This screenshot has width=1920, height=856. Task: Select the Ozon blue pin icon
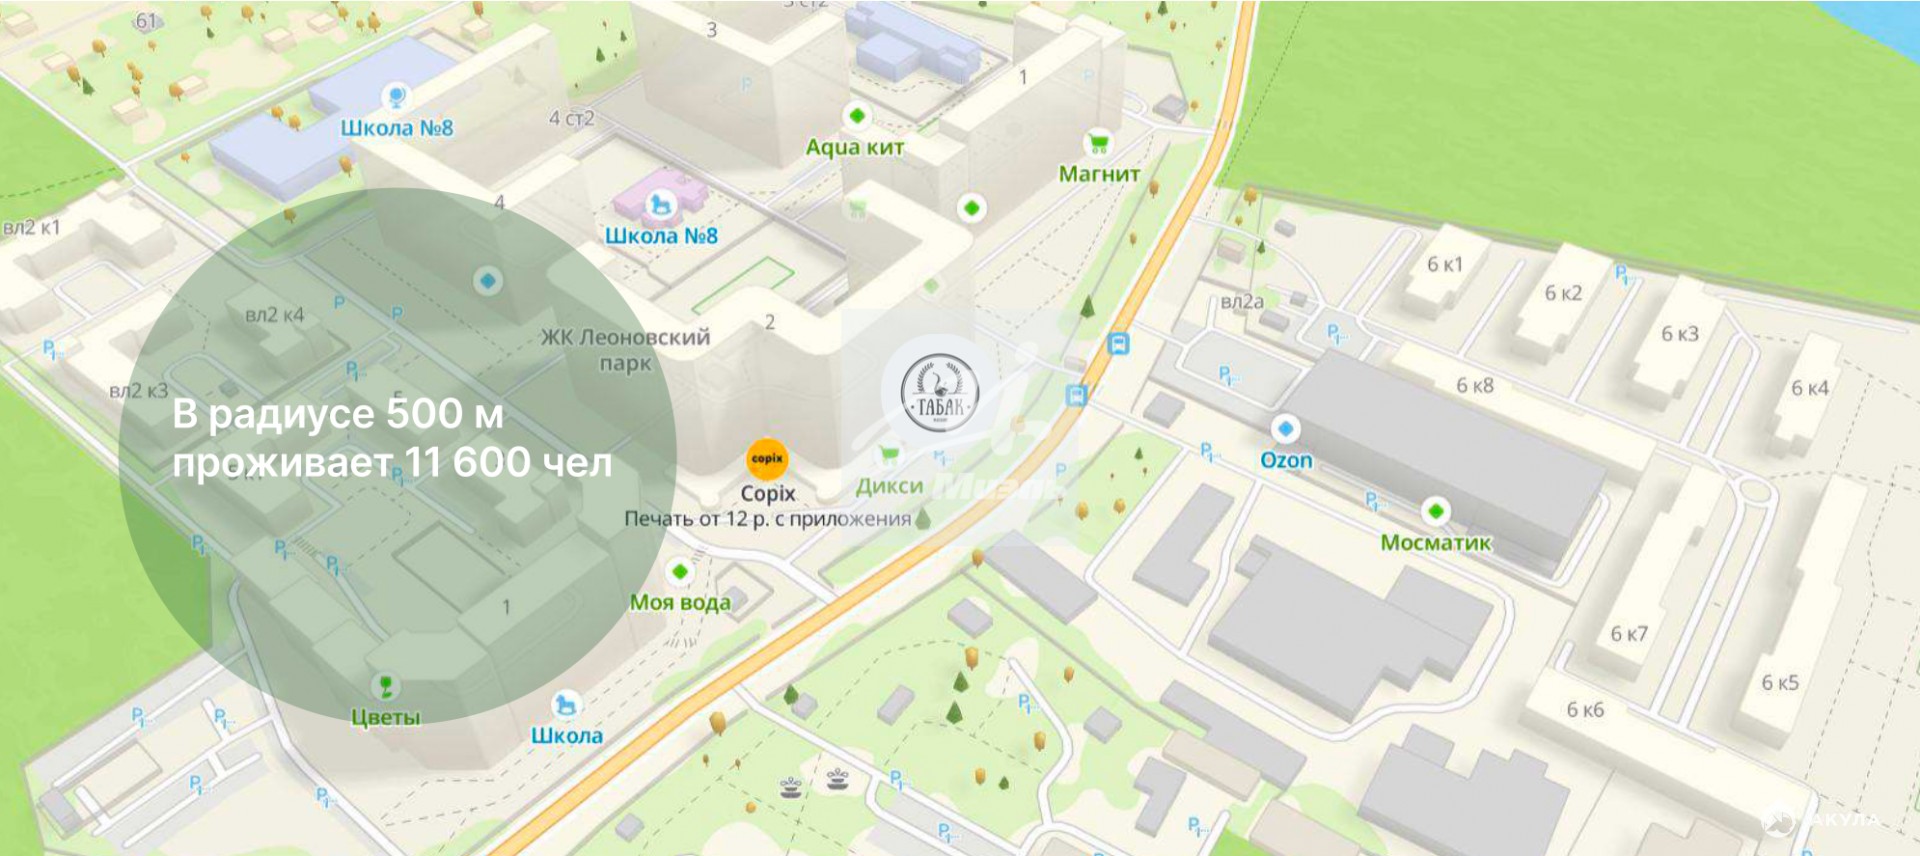coord(1285,429)
